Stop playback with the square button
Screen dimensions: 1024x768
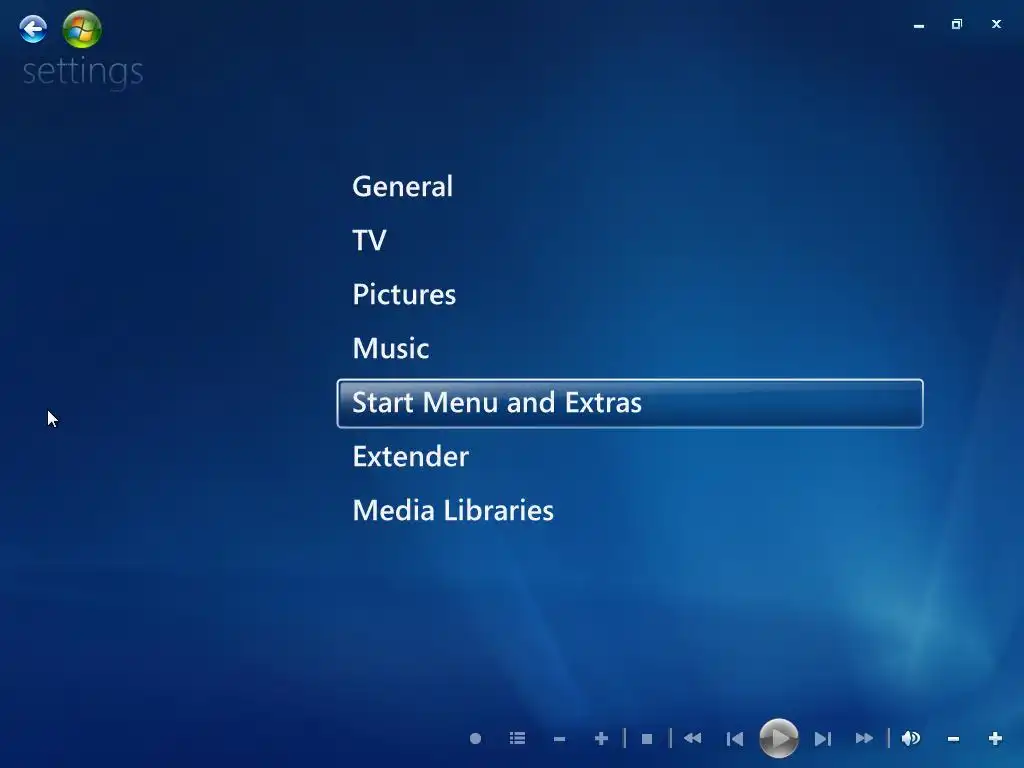647,739
